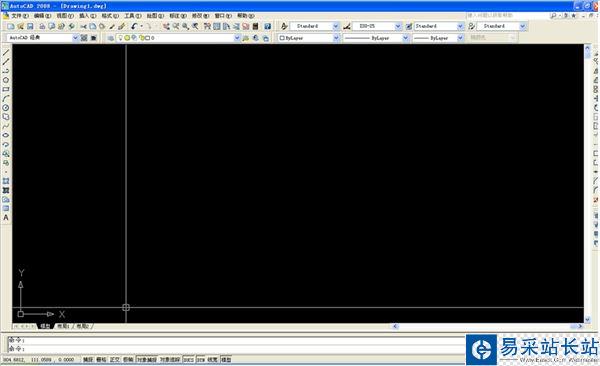Select the Polygon tool in Draw toolbar
Viewport: 600px width, 366px height.
(6, 80)
